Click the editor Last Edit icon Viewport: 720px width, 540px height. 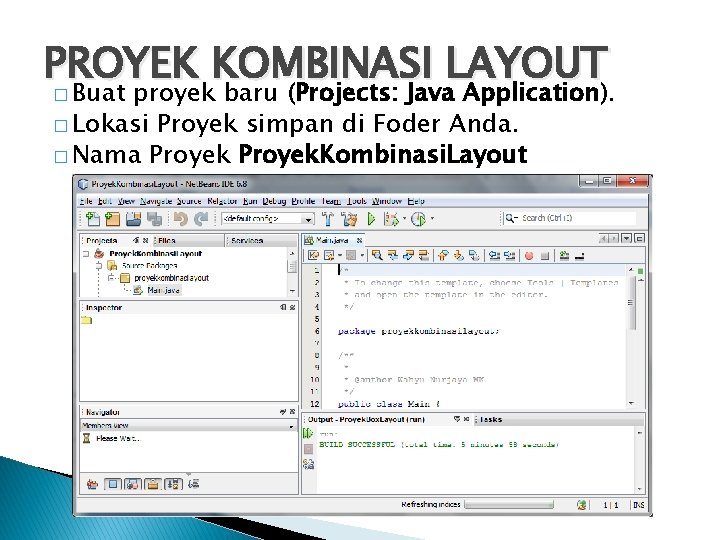314,255
